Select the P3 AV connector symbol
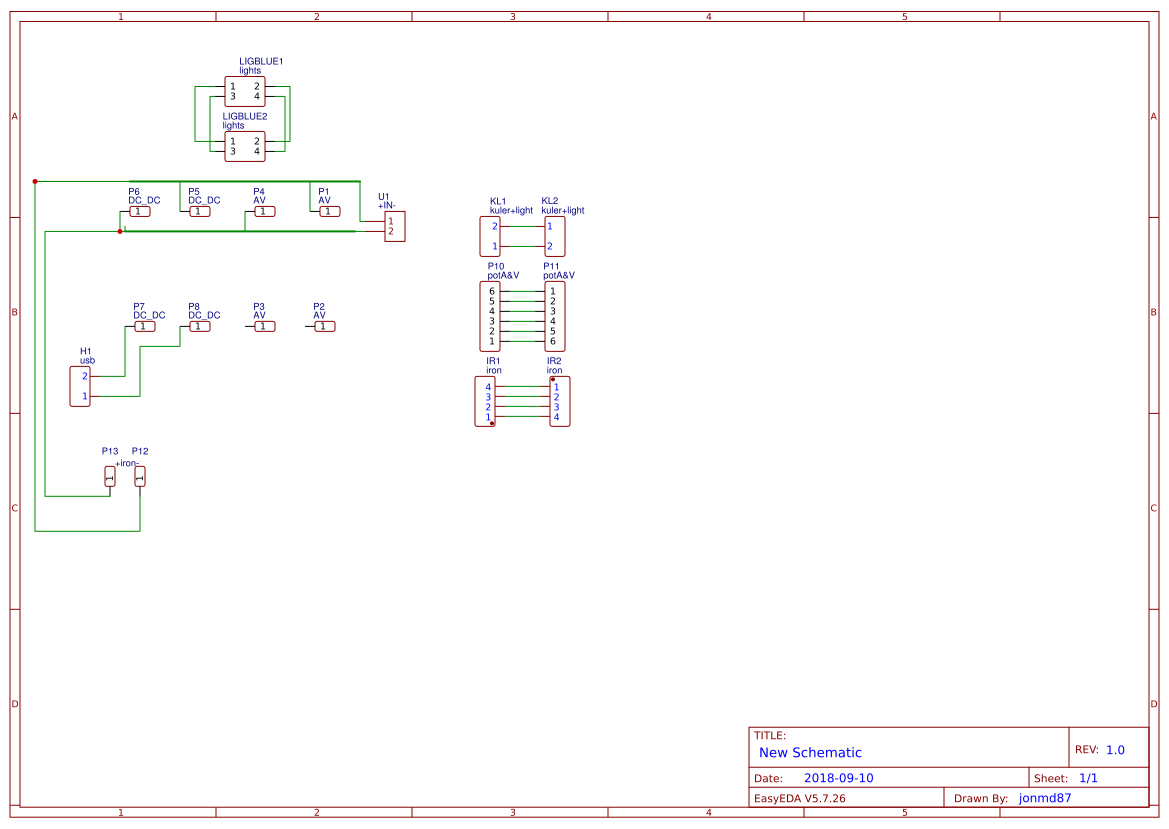Image resolution: width=1169 pixels, height=829 pixels. (x=264, y=325)
